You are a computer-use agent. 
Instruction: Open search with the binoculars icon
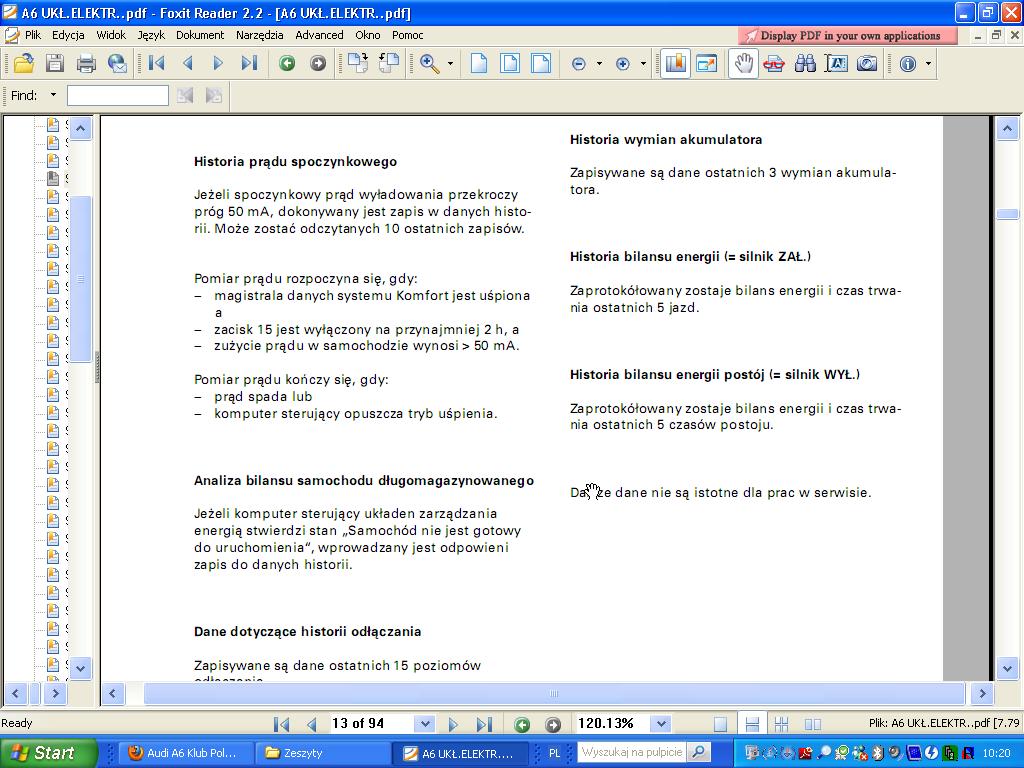(805, 63)
